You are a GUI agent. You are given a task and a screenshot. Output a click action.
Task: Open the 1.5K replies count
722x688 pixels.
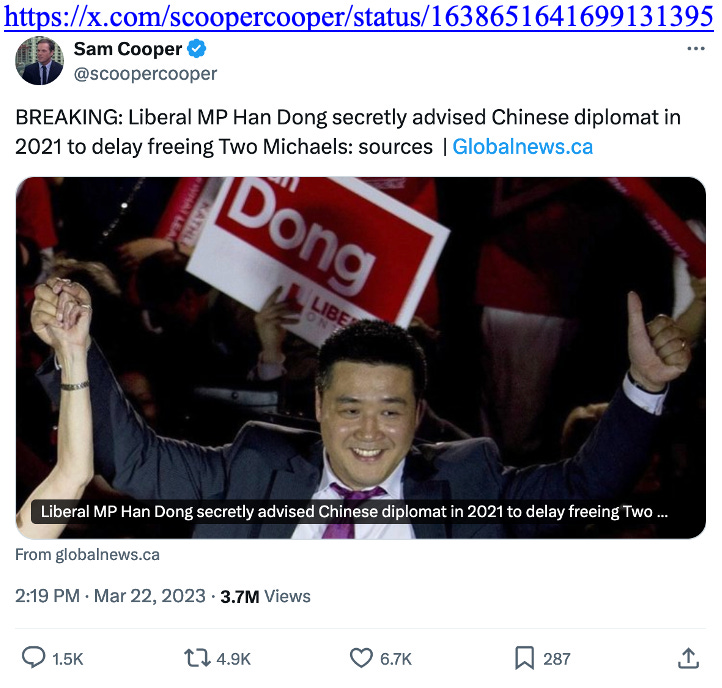pos(68,659)
